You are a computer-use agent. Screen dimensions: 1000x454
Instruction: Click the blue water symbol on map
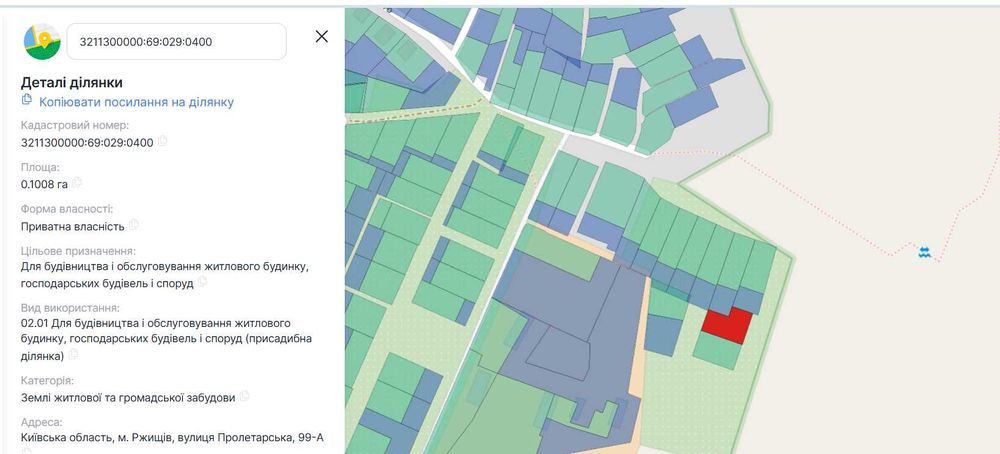pos(925,252)
